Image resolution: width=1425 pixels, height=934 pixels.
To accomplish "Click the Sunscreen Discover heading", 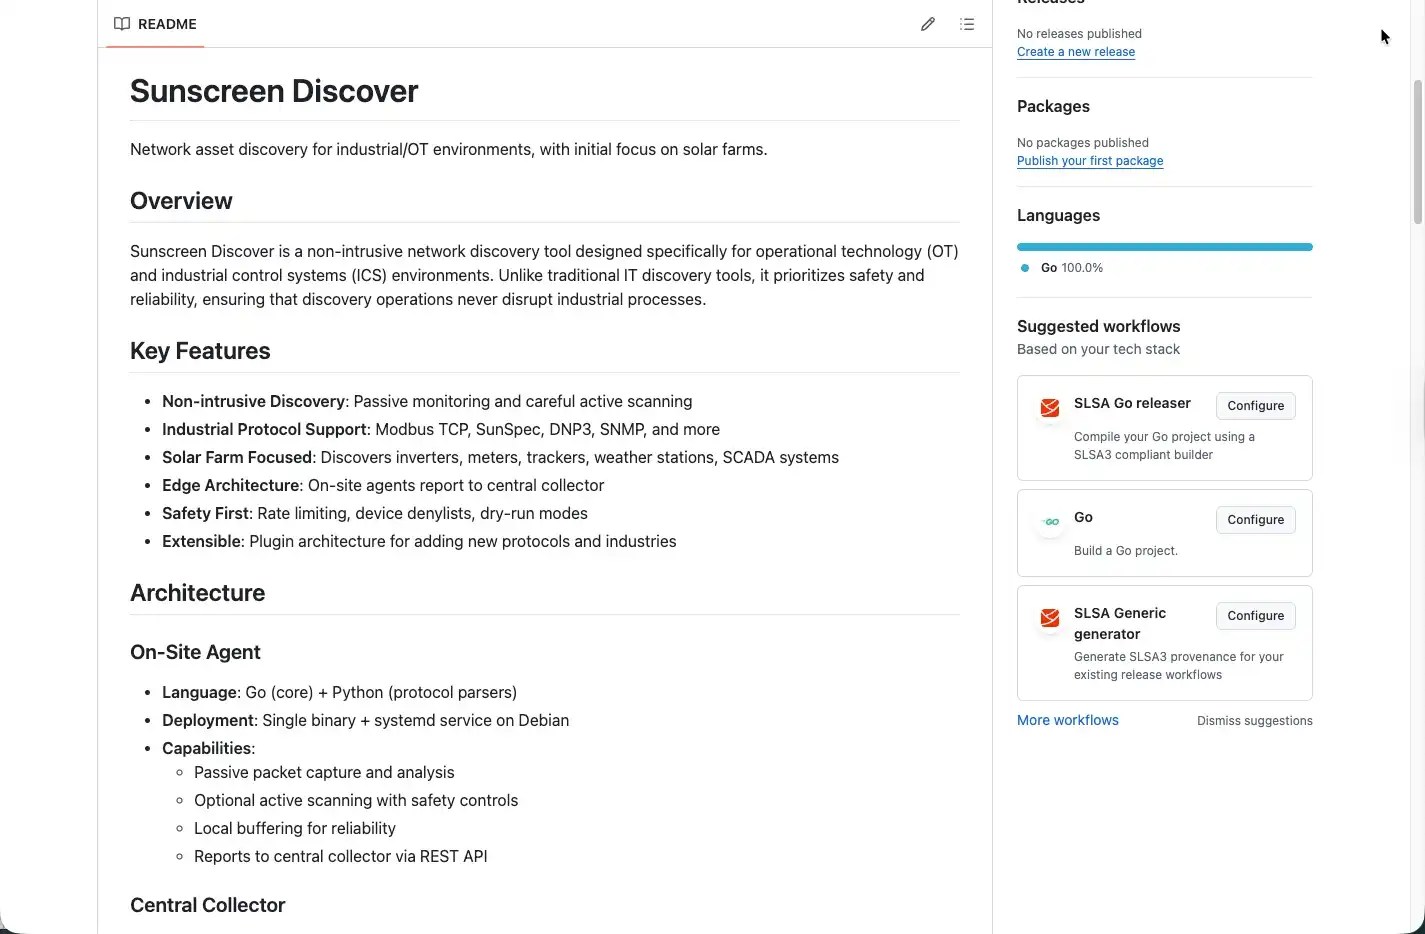I will click(274, 91).
